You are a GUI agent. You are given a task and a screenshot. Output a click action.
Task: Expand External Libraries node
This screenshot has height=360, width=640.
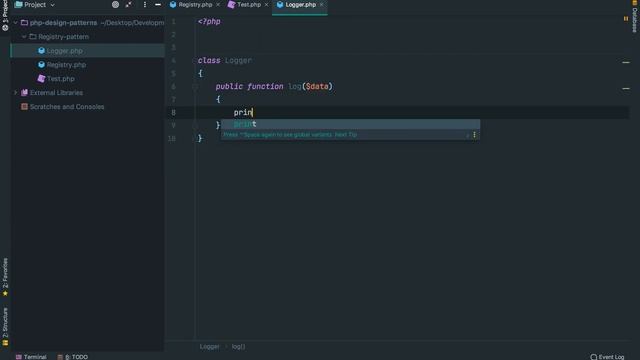[16, 93]
